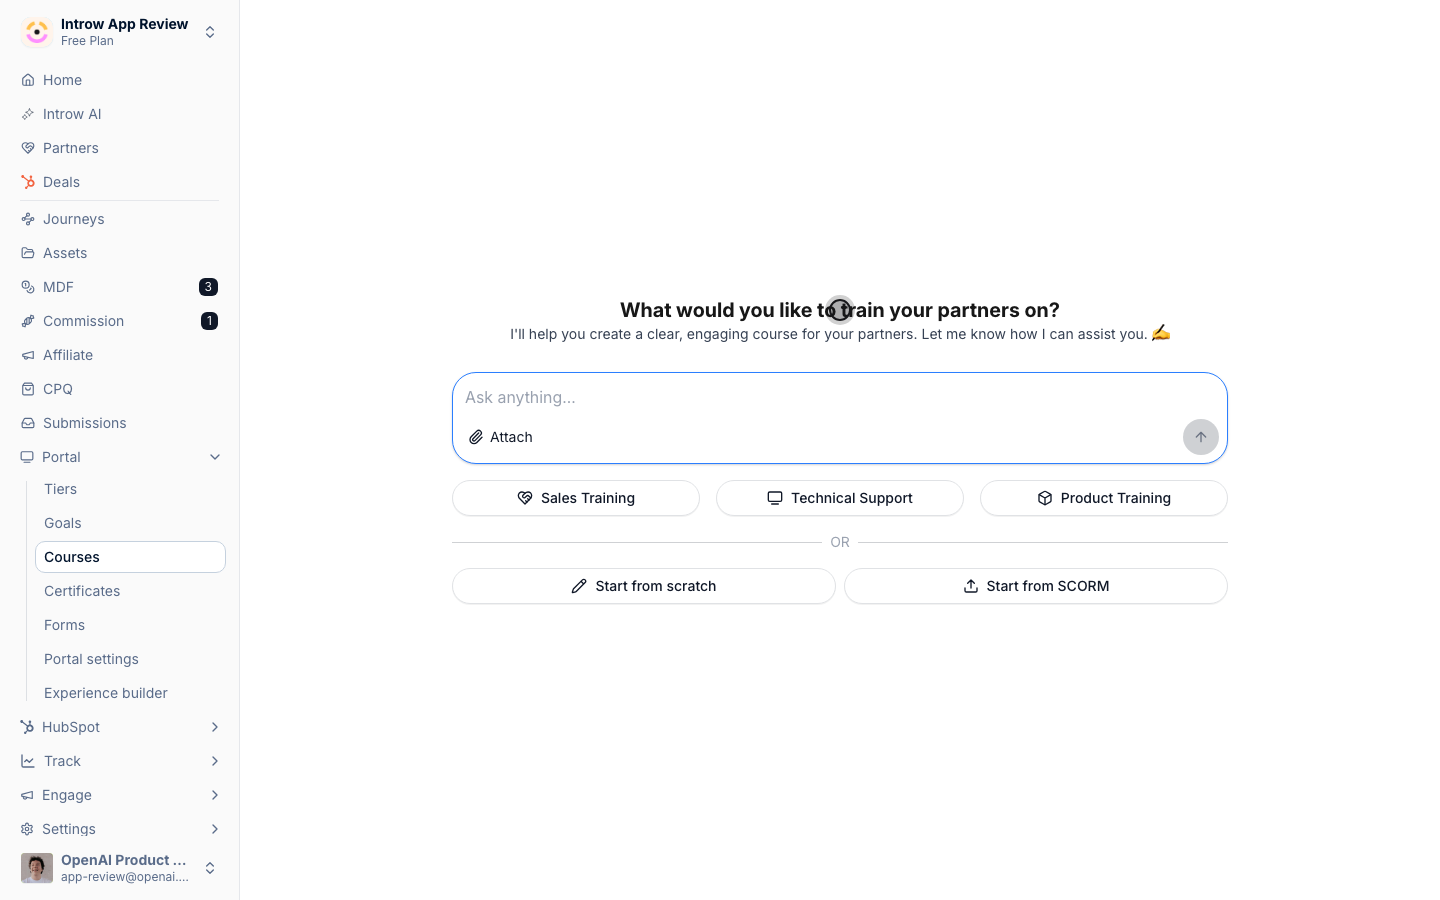Click the Journeys sidebar icon
The image size is (1440, 900).
(28, 219)
